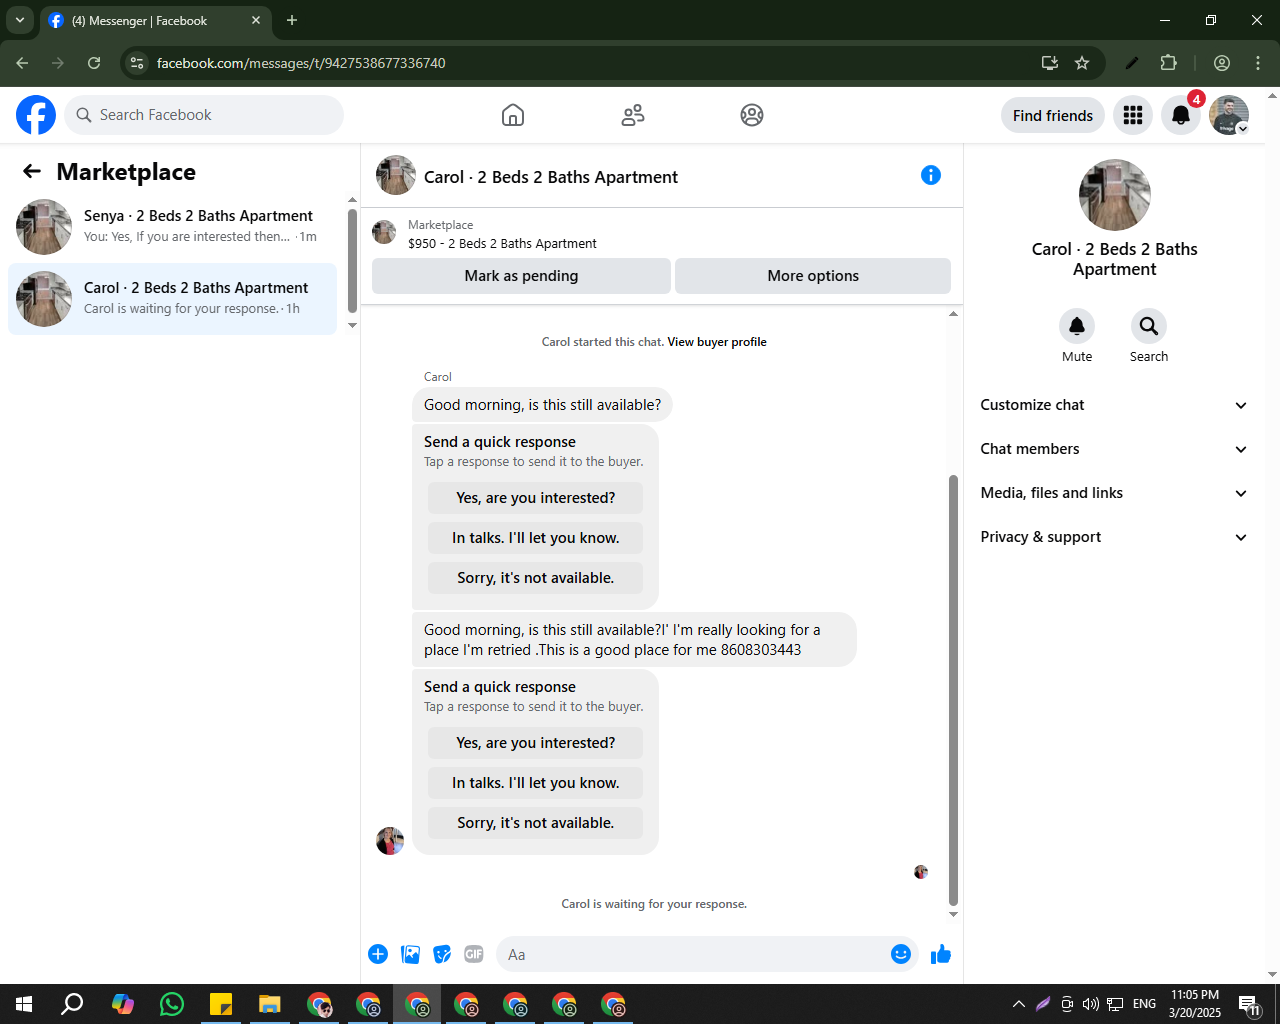
Task: Send second 'Yes, are you interested?' quick response
Action: pos(535,743)
